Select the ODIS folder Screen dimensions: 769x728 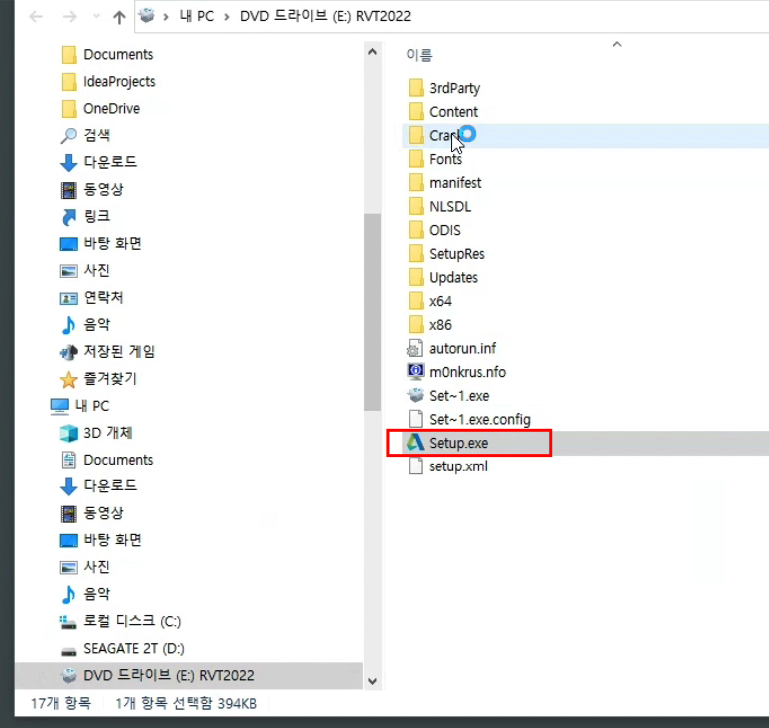[435, 230]
